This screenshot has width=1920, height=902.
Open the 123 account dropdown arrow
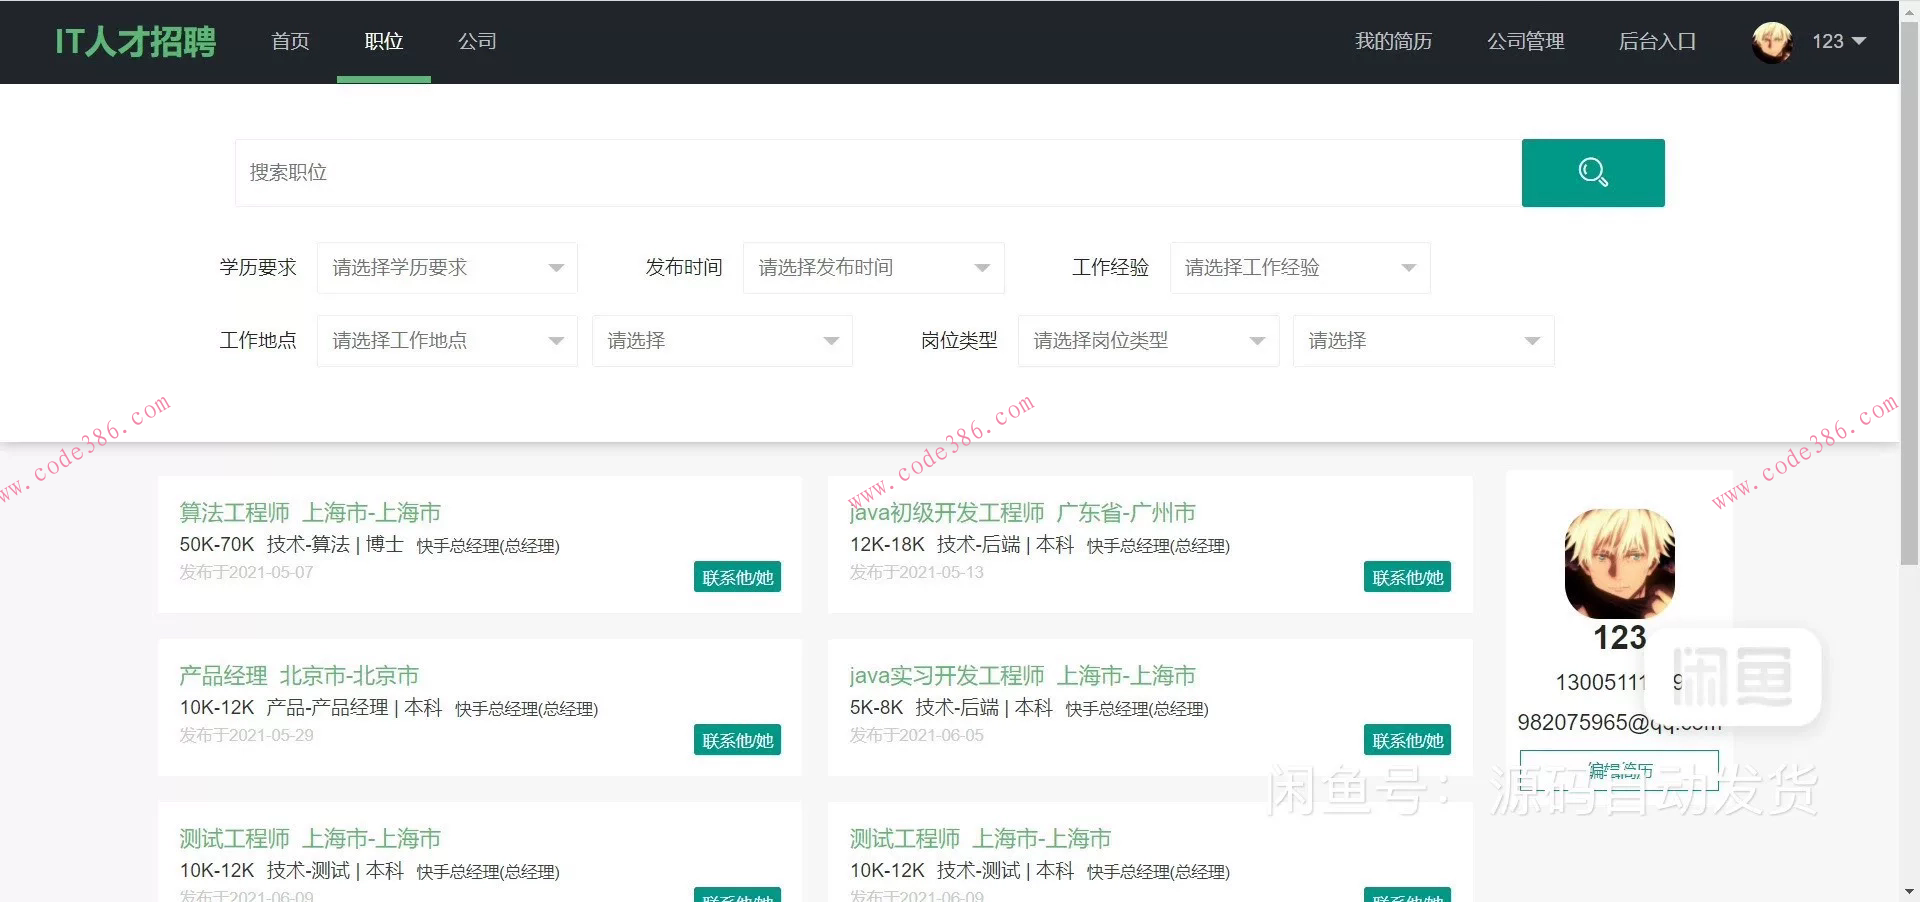coord(1859,42)
